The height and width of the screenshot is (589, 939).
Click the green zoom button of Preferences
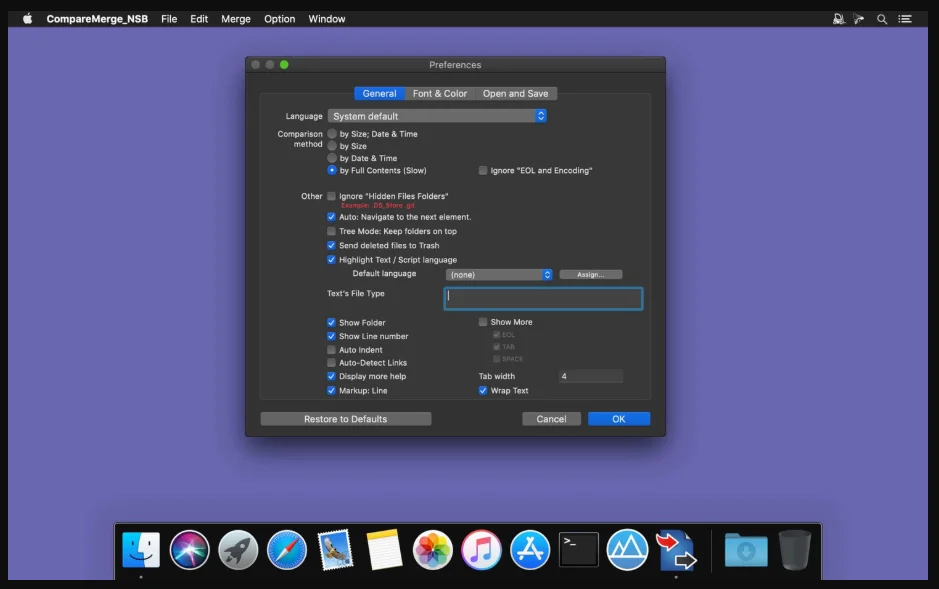coord(284,65)
